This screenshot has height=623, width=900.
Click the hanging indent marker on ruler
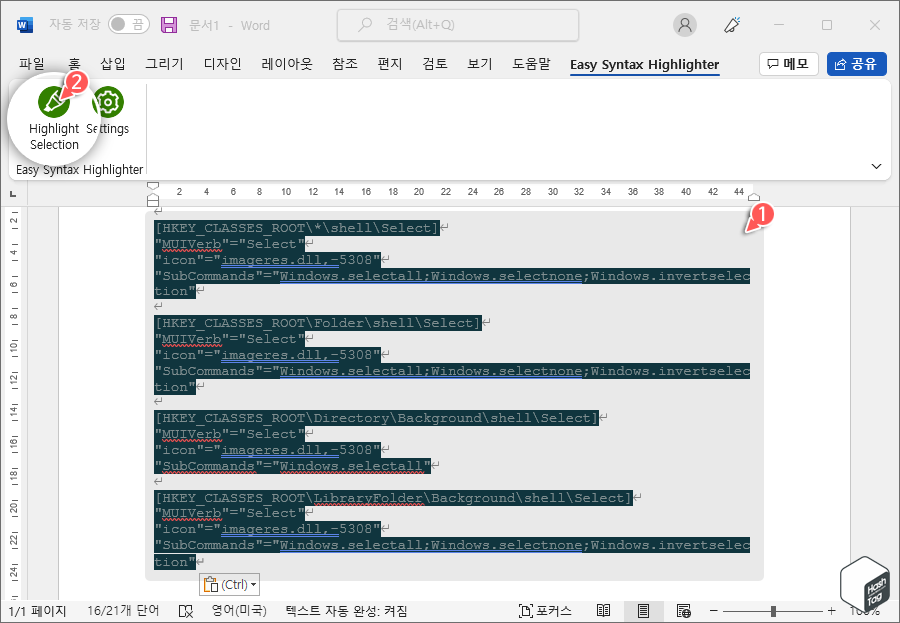click(x=153, y=198)
